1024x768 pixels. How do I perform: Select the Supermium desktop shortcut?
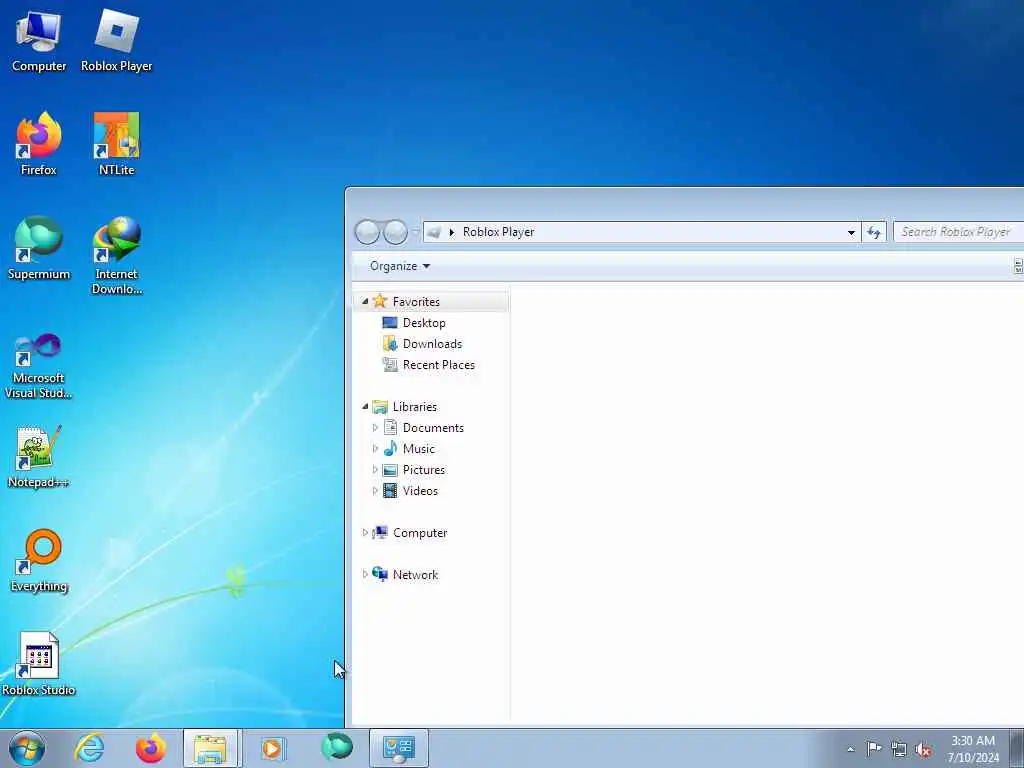click(39, 248)
